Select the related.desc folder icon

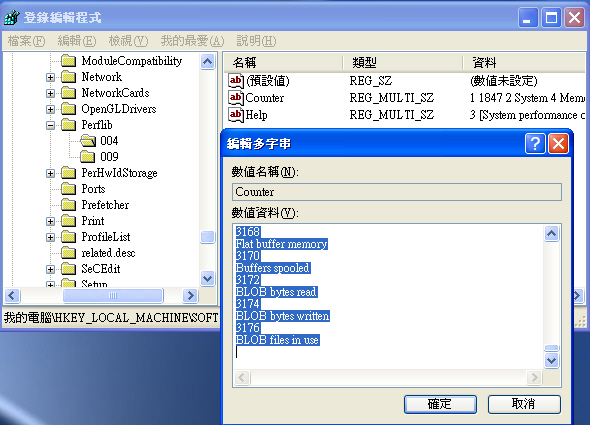pos(68,253)
